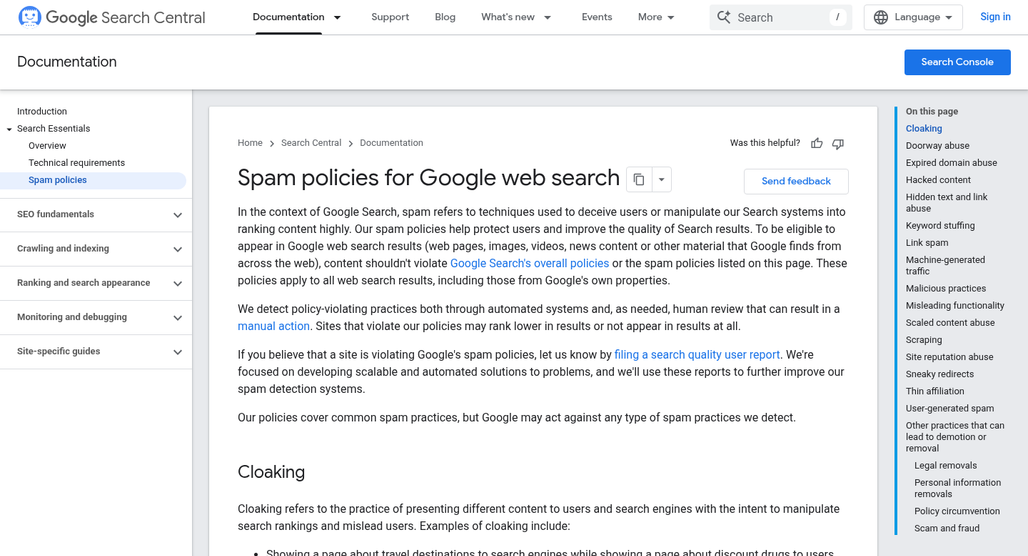
Task: Jump to Link spam section
Action: tap(927, 243)
